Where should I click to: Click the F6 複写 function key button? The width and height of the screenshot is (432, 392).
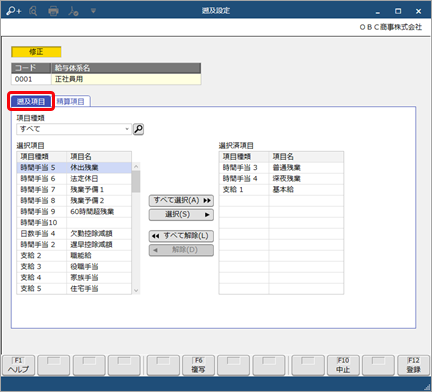(198, 365)
